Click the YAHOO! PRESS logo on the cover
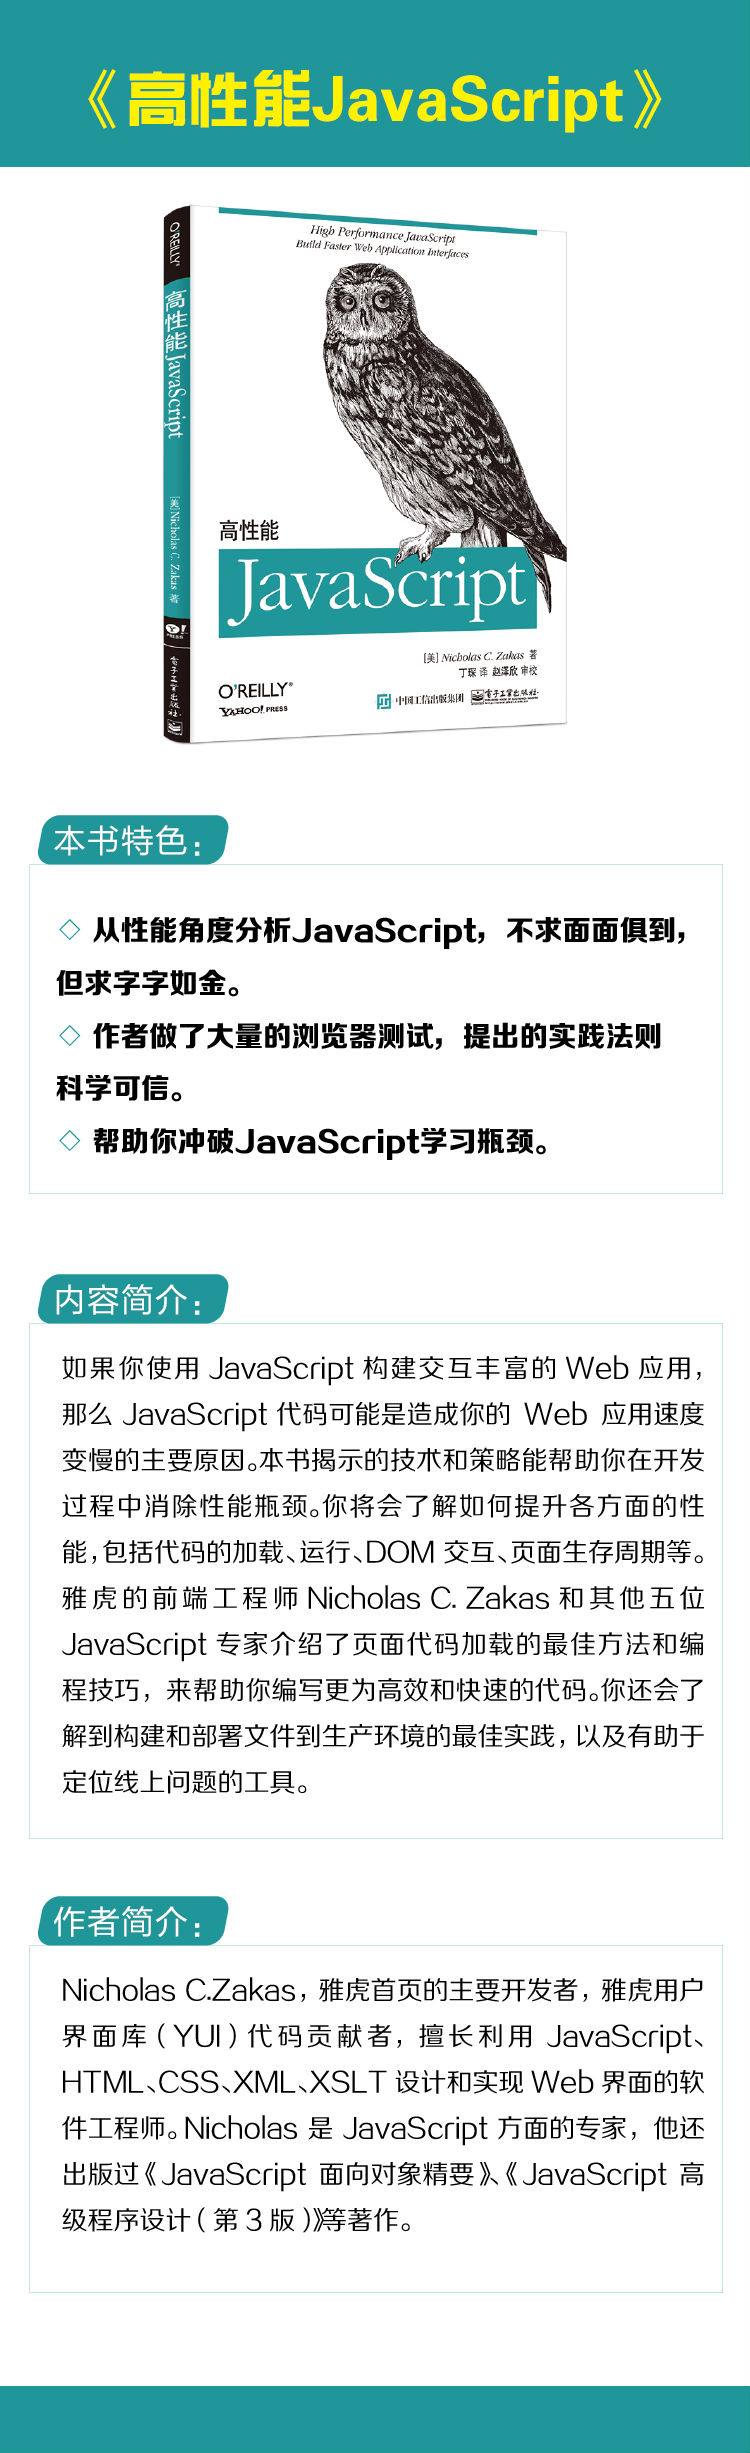This screenshot has height=2453, width=750. 254,710
